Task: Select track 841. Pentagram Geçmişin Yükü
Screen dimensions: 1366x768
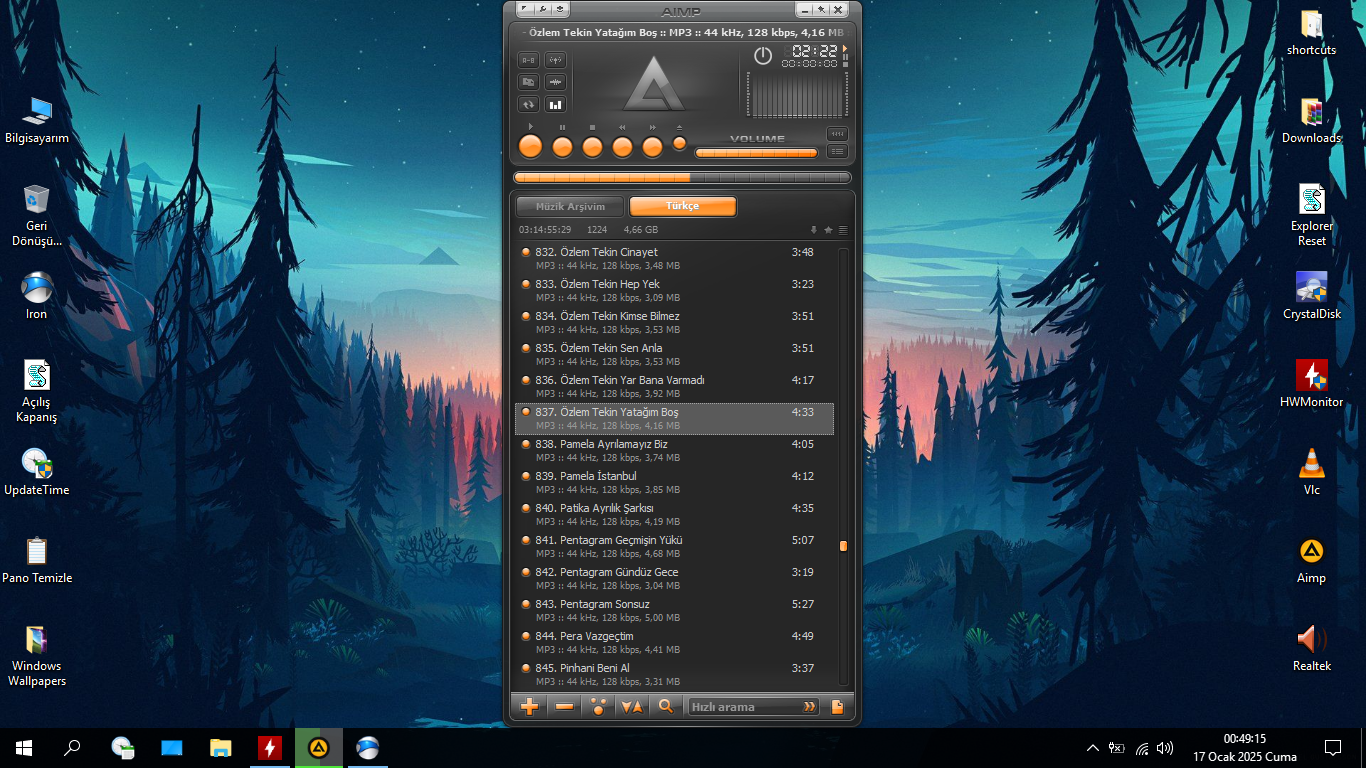Action: (x=674, y=547)
